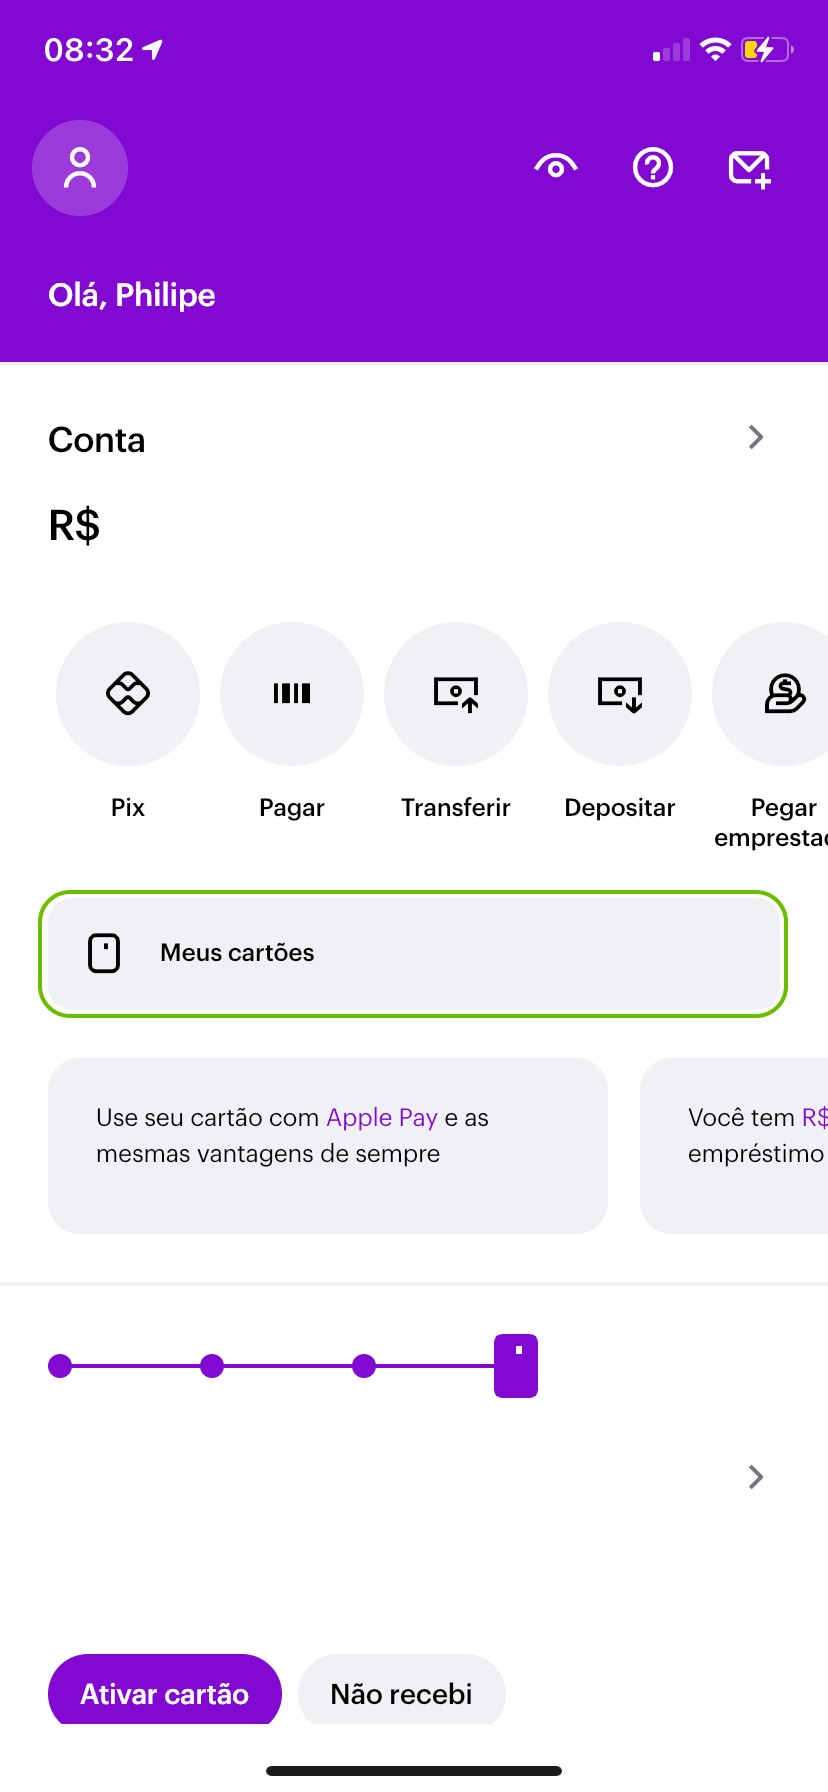Open Meus cartões
Viewport: 828px width, 1792px height.
tap(413, 953)
